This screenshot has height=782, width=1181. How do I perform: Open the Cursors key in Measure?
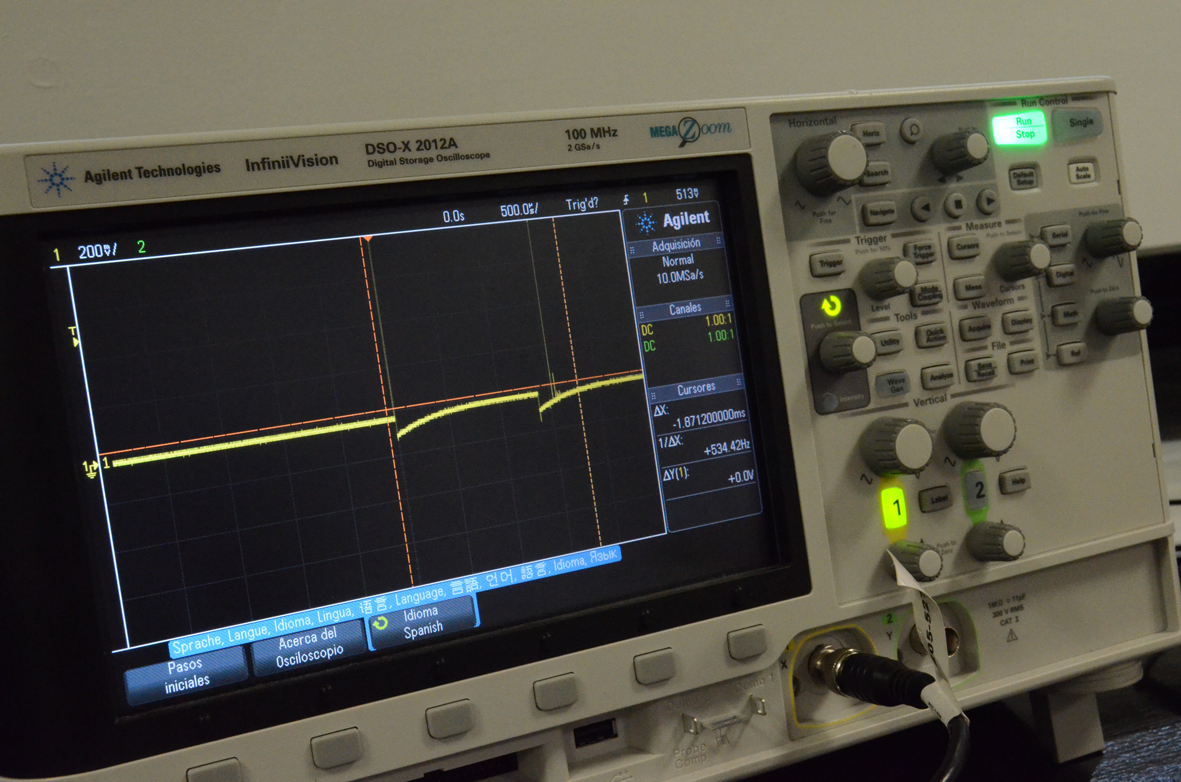point(966,246)
